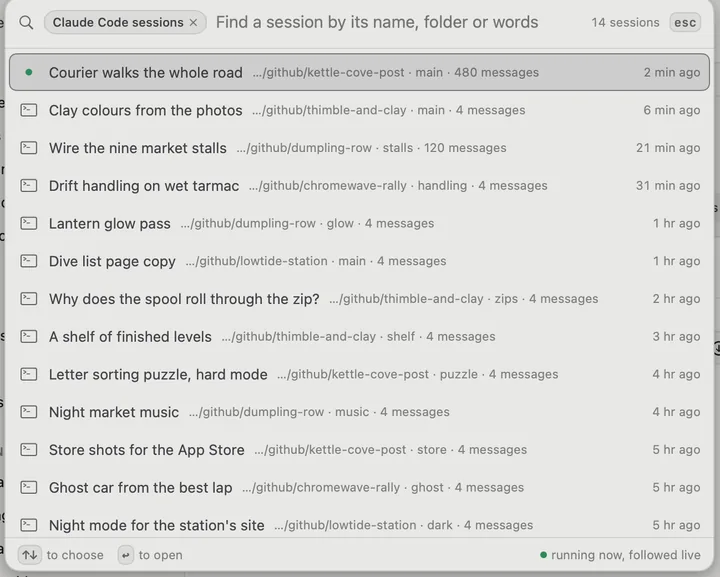Remove the Claude Code sessions filter chip
Screen dimensions: 720x577
pyautogui.click(x=193, y=22)
